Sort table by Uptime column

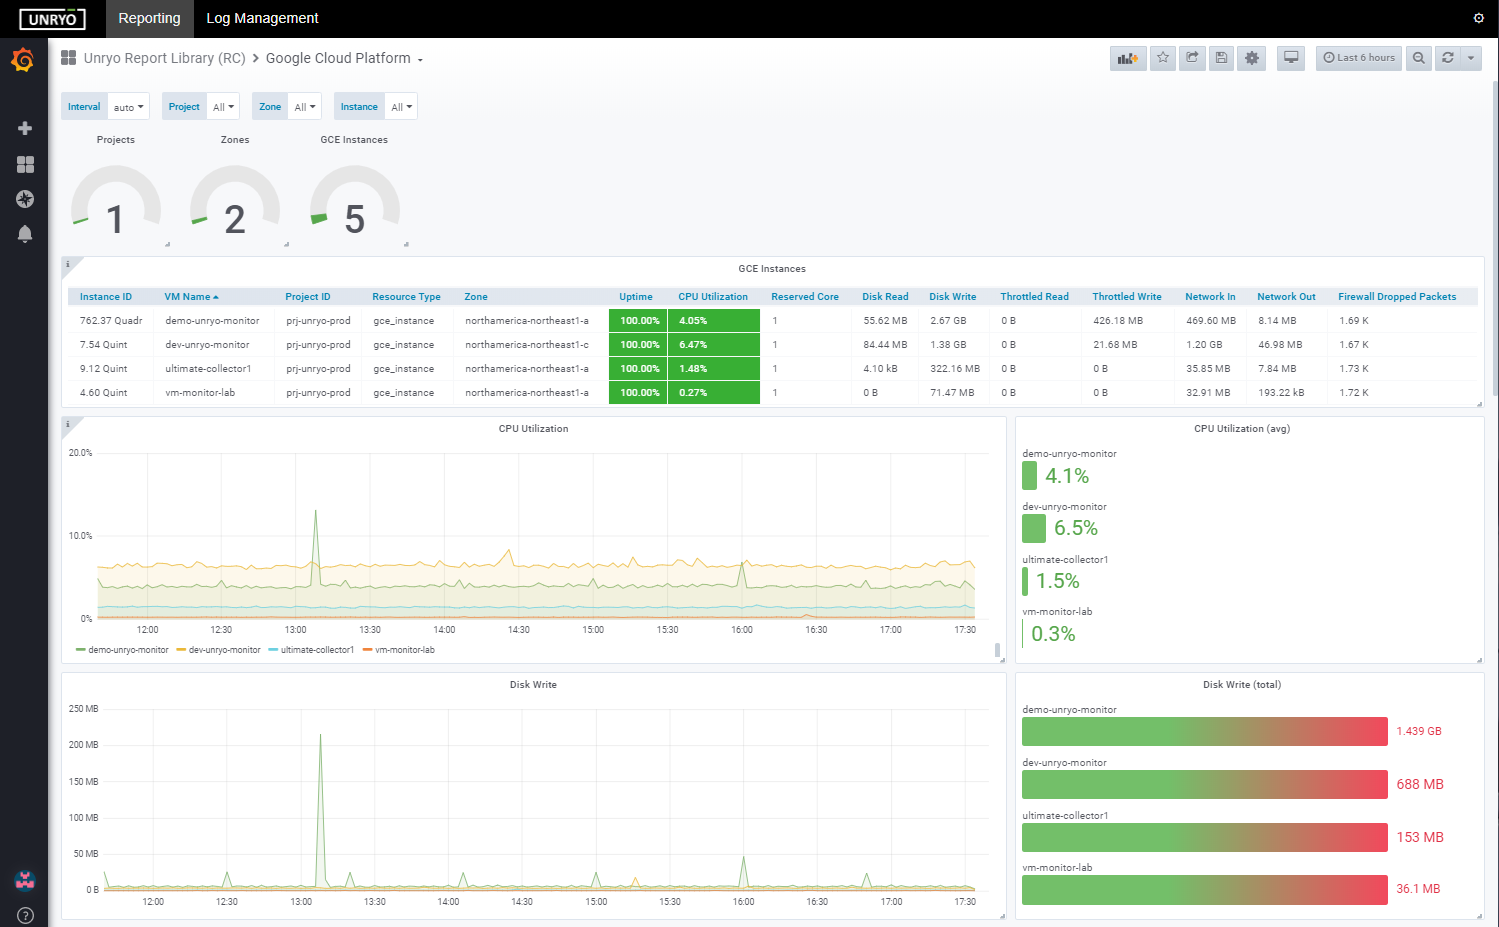click(x=636, y=297)
